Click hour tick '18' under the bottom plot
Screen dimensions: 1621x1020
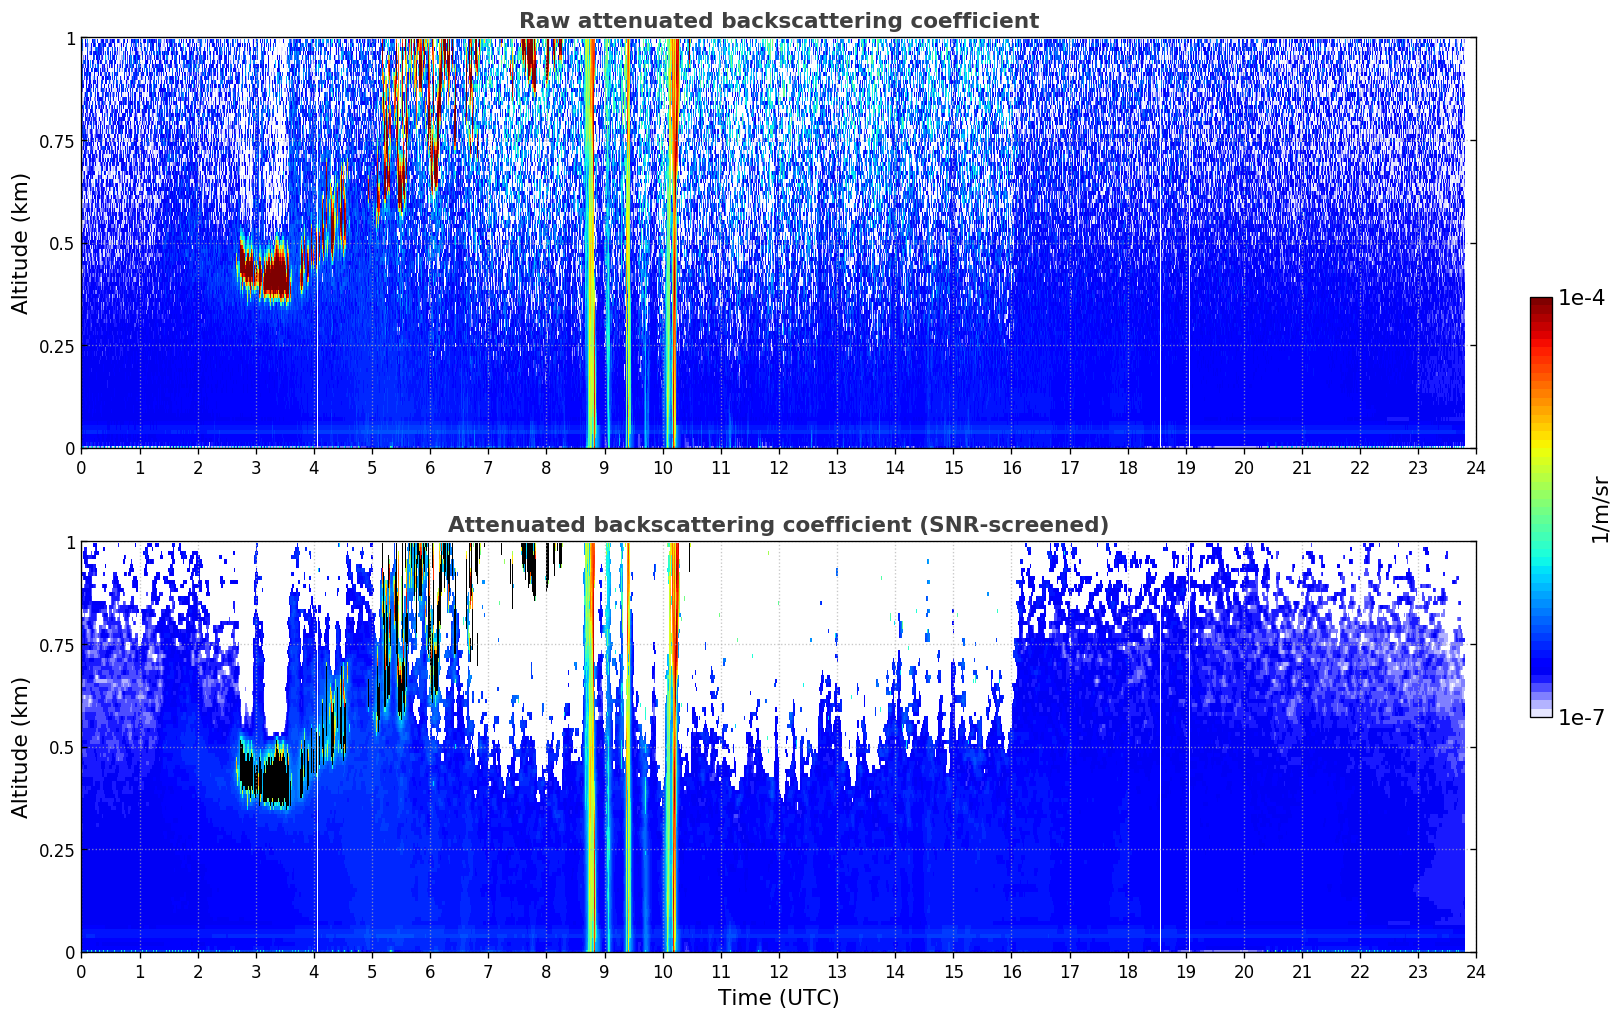pyautogui.click(x=1128, y=971)
